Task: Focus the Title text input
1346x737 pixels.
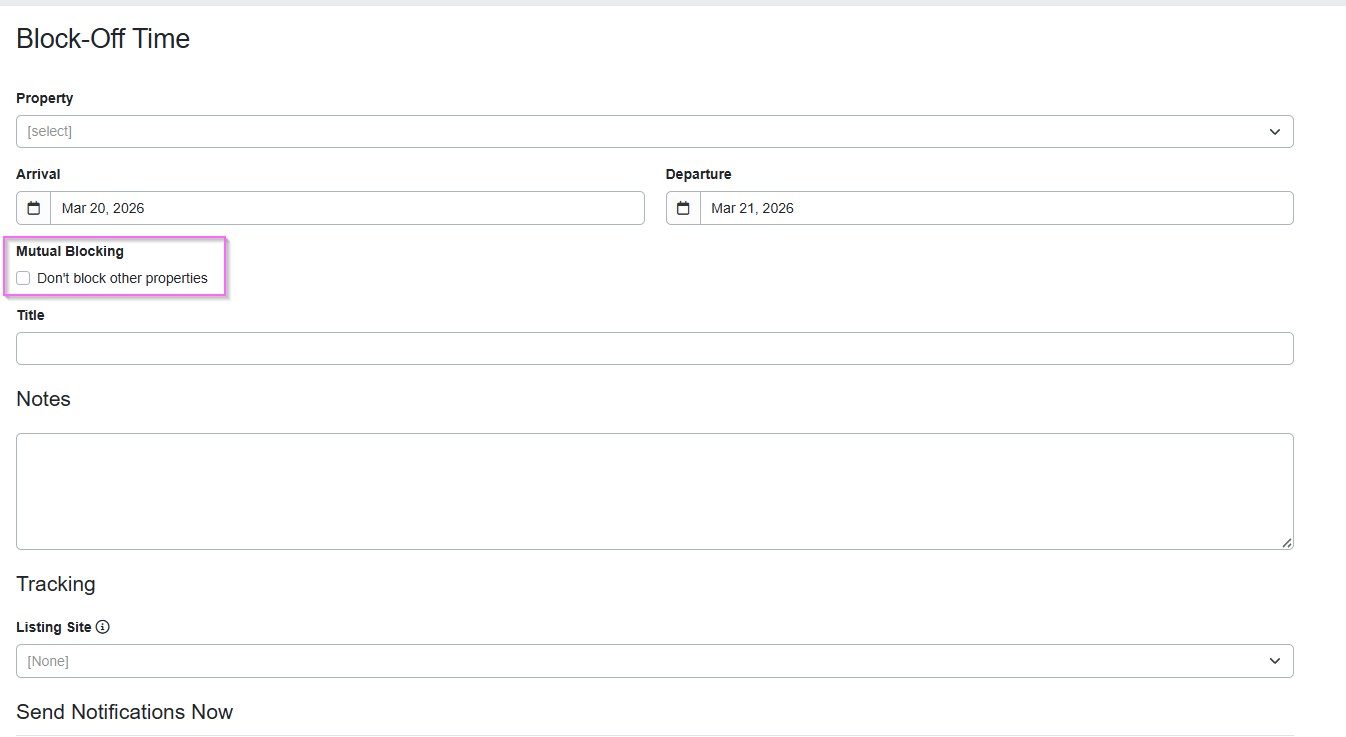Action: (x=654, y=348)
